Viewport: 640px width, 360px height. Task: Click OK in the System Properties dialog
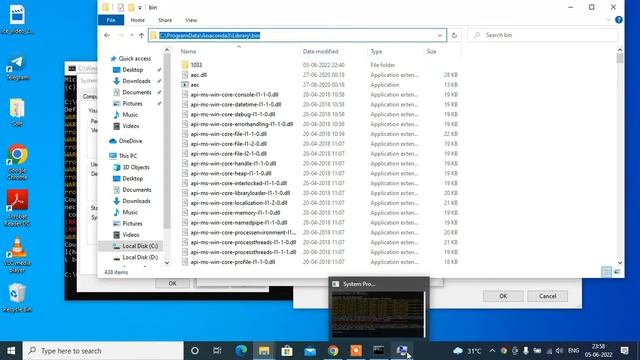tap(172, 283)
